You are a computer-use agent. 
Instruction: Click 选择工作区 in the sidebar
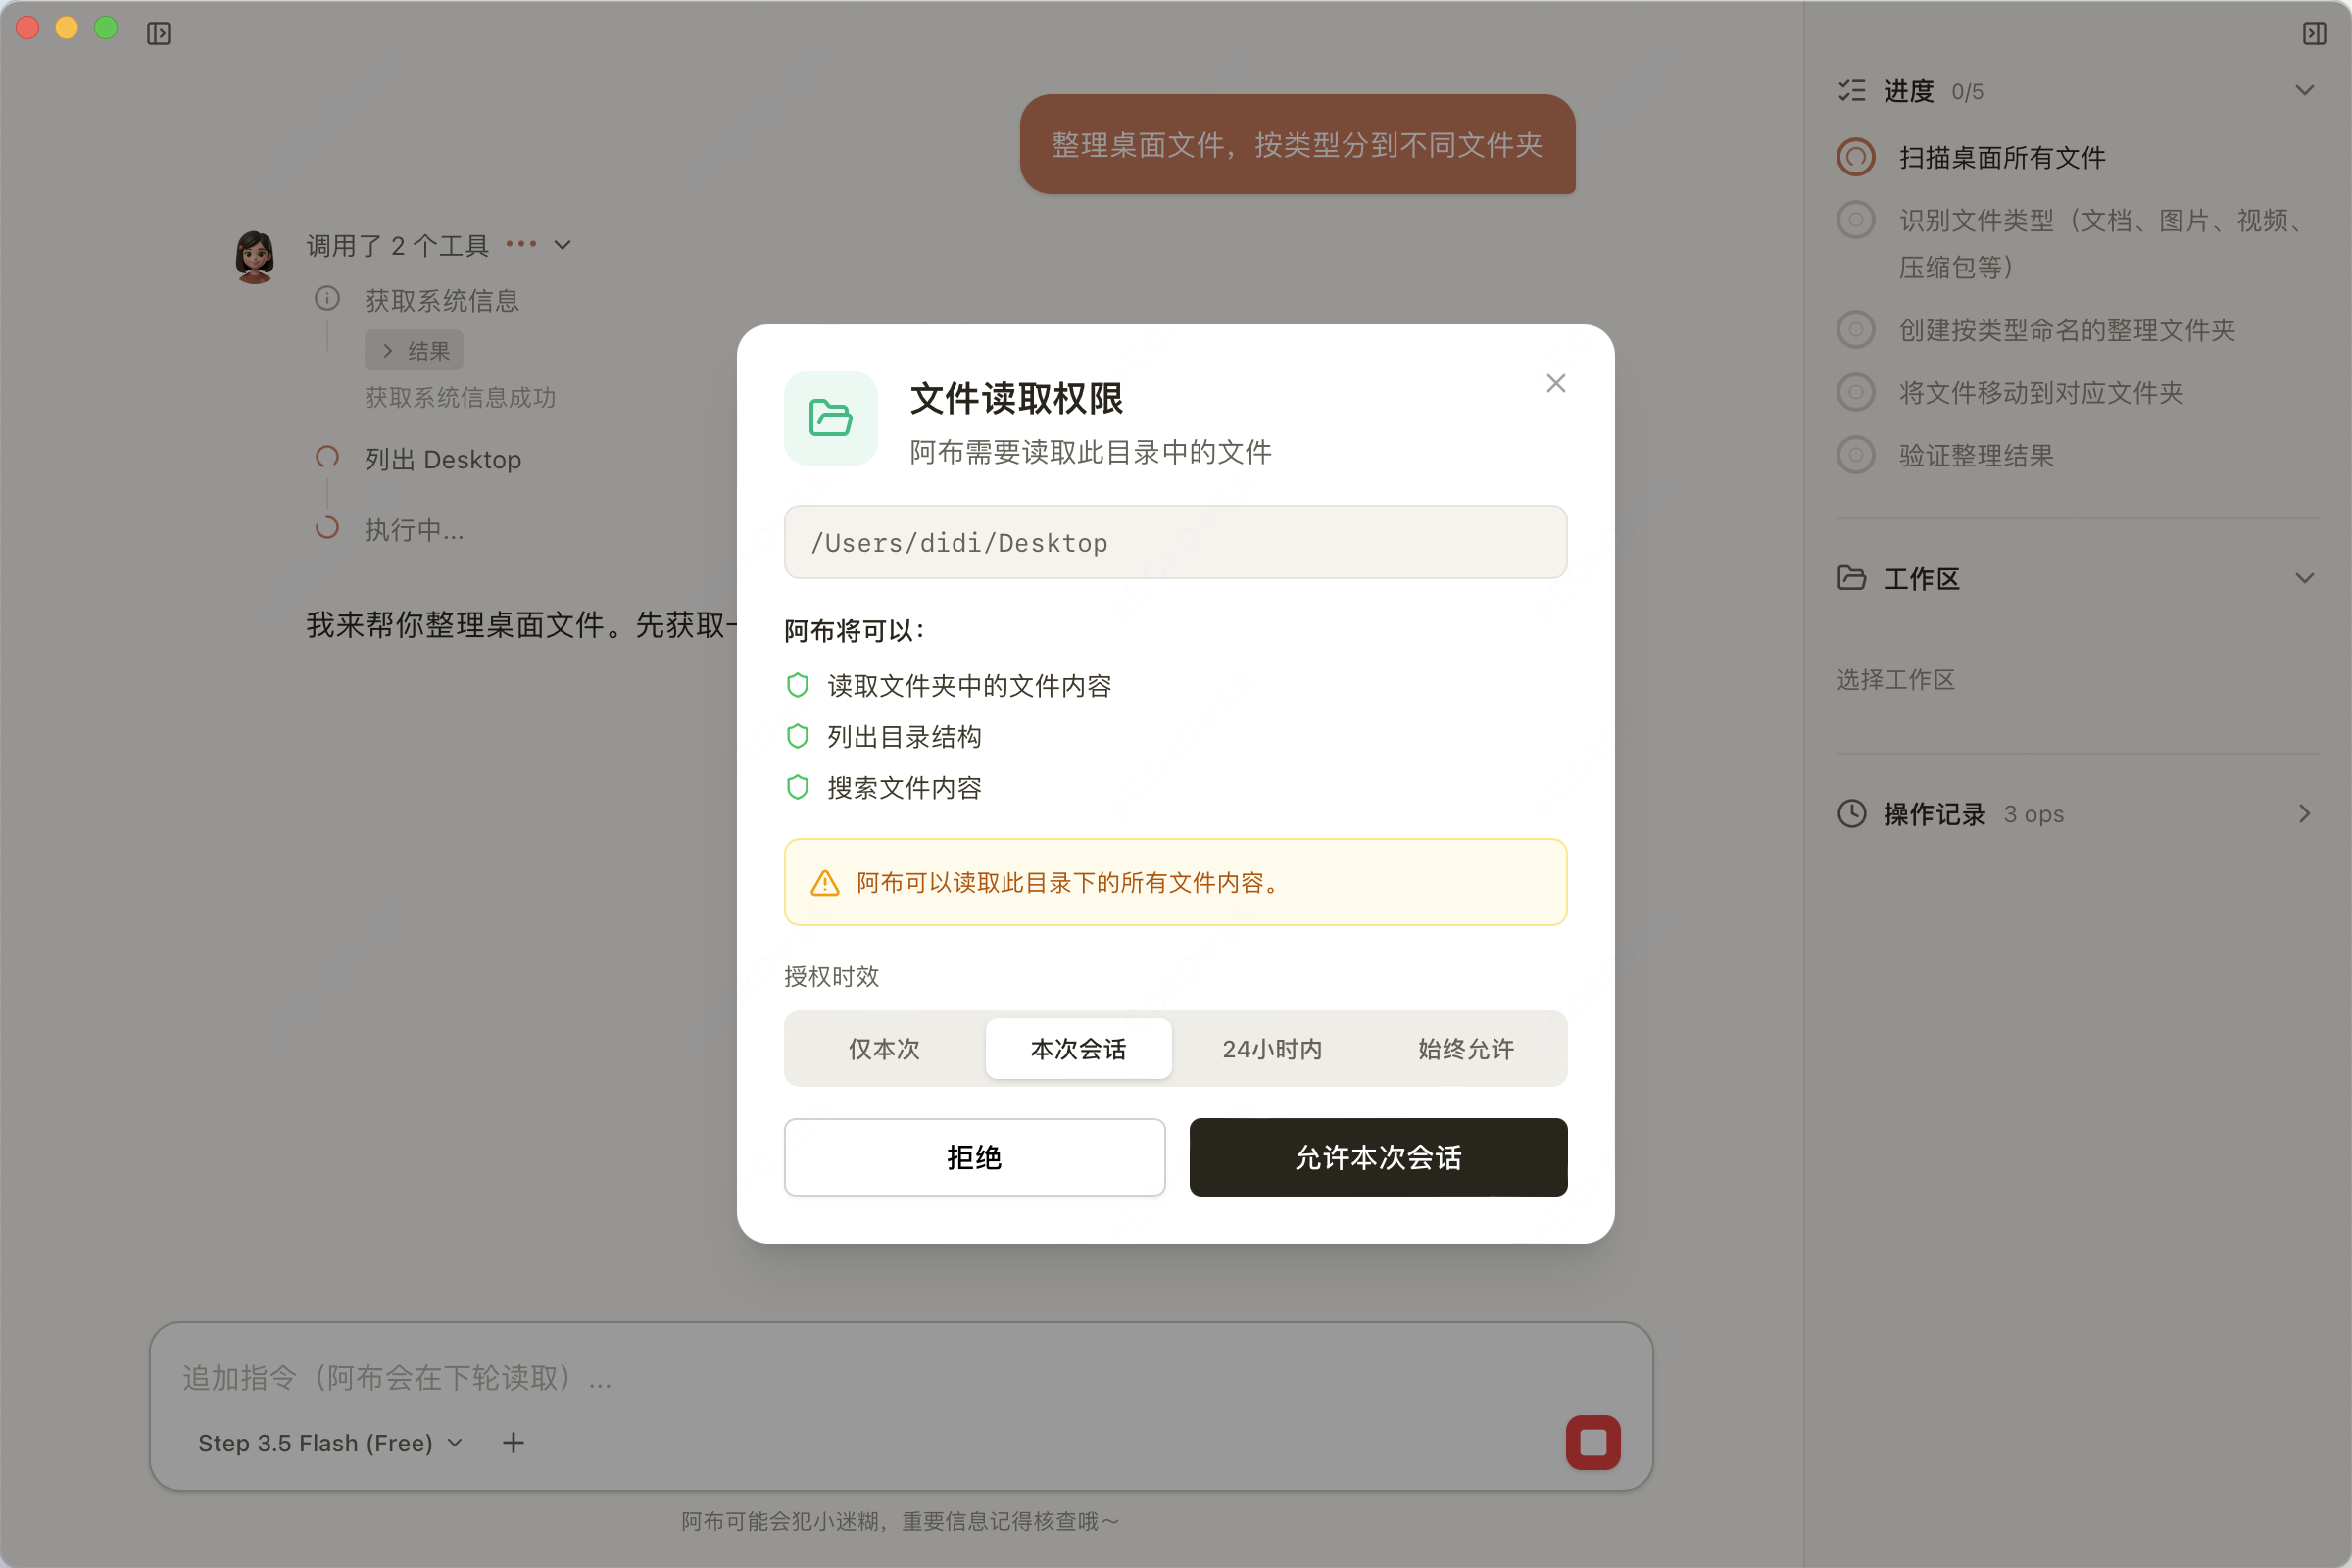1894,680
